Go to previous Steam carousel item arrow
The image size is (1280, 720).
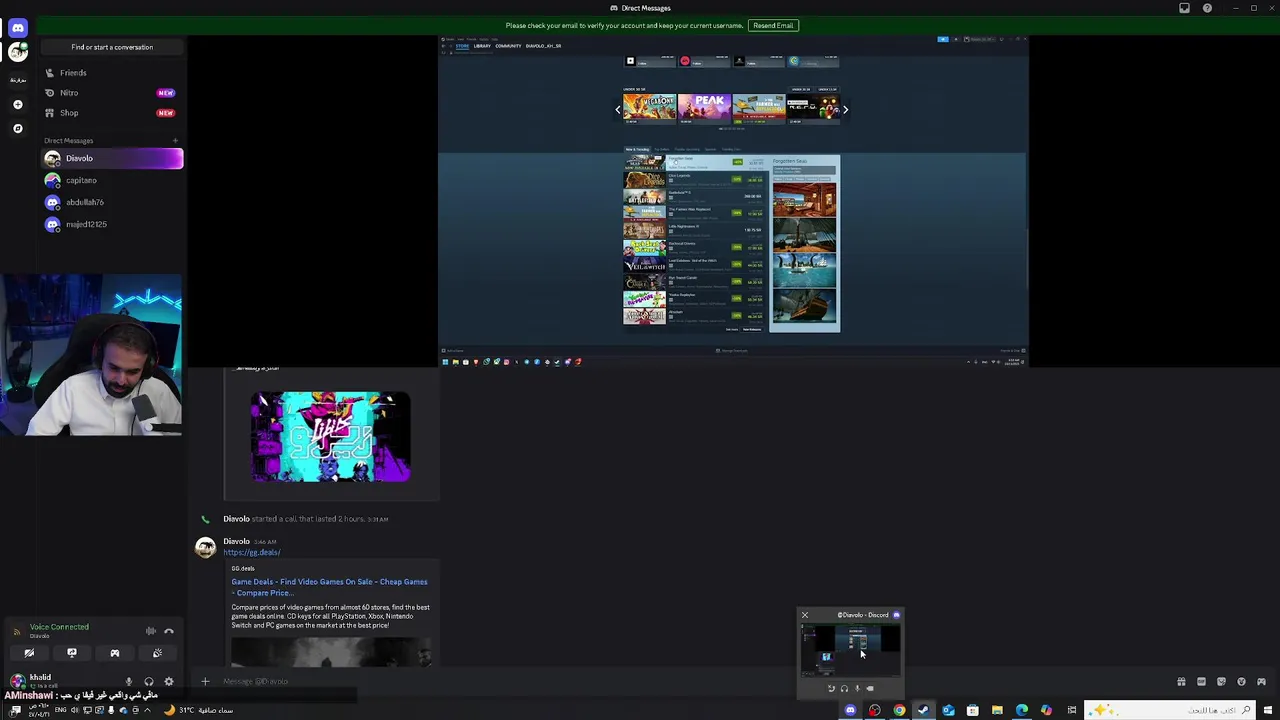point(617,110)
